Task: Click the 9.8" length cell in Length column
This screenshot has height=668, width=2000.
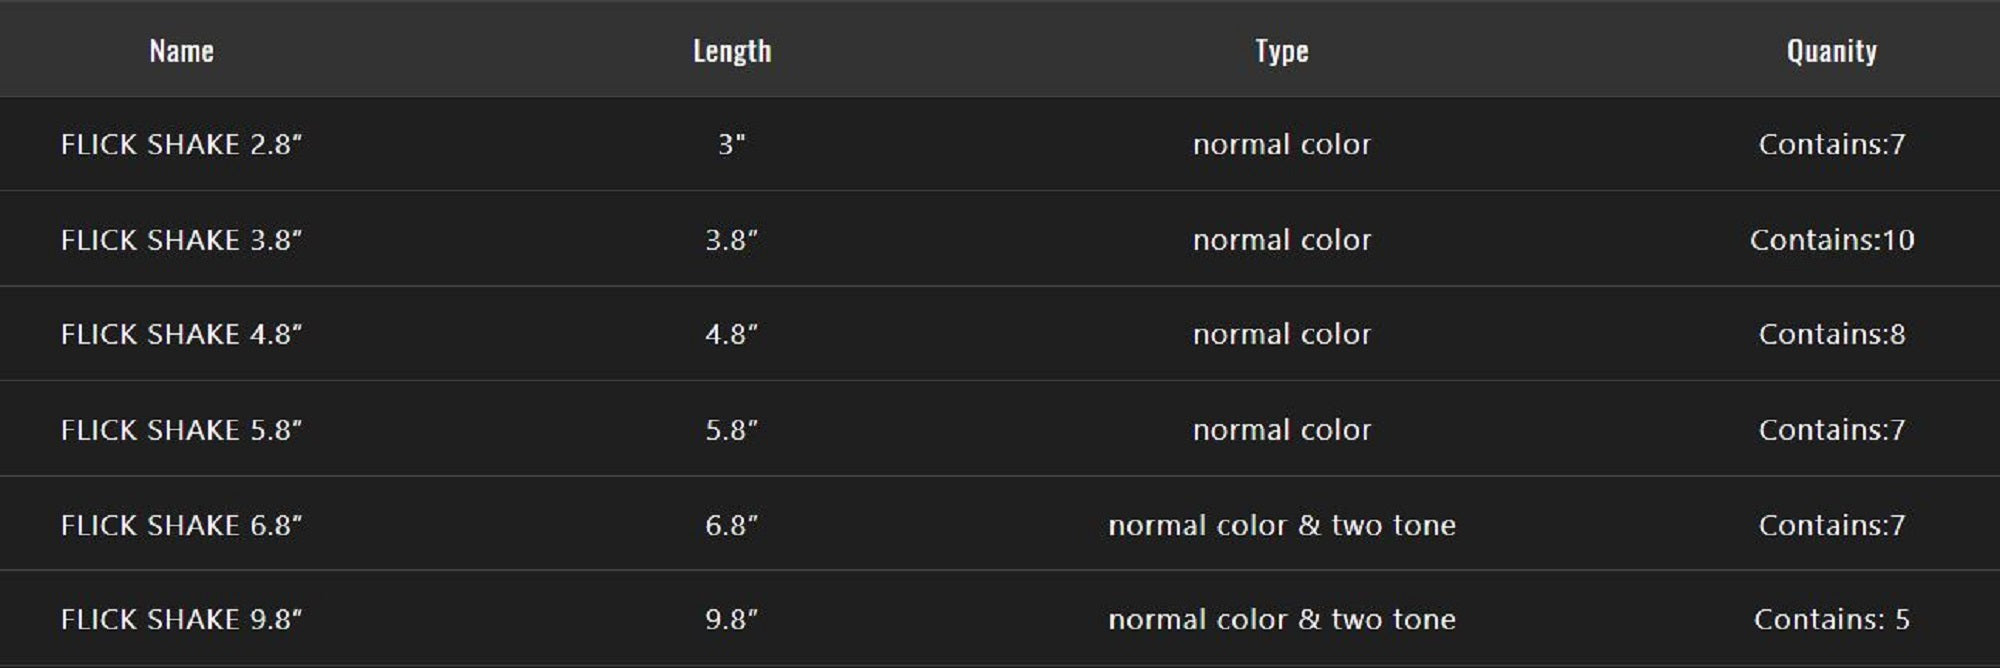Action: tap(732, 619)
